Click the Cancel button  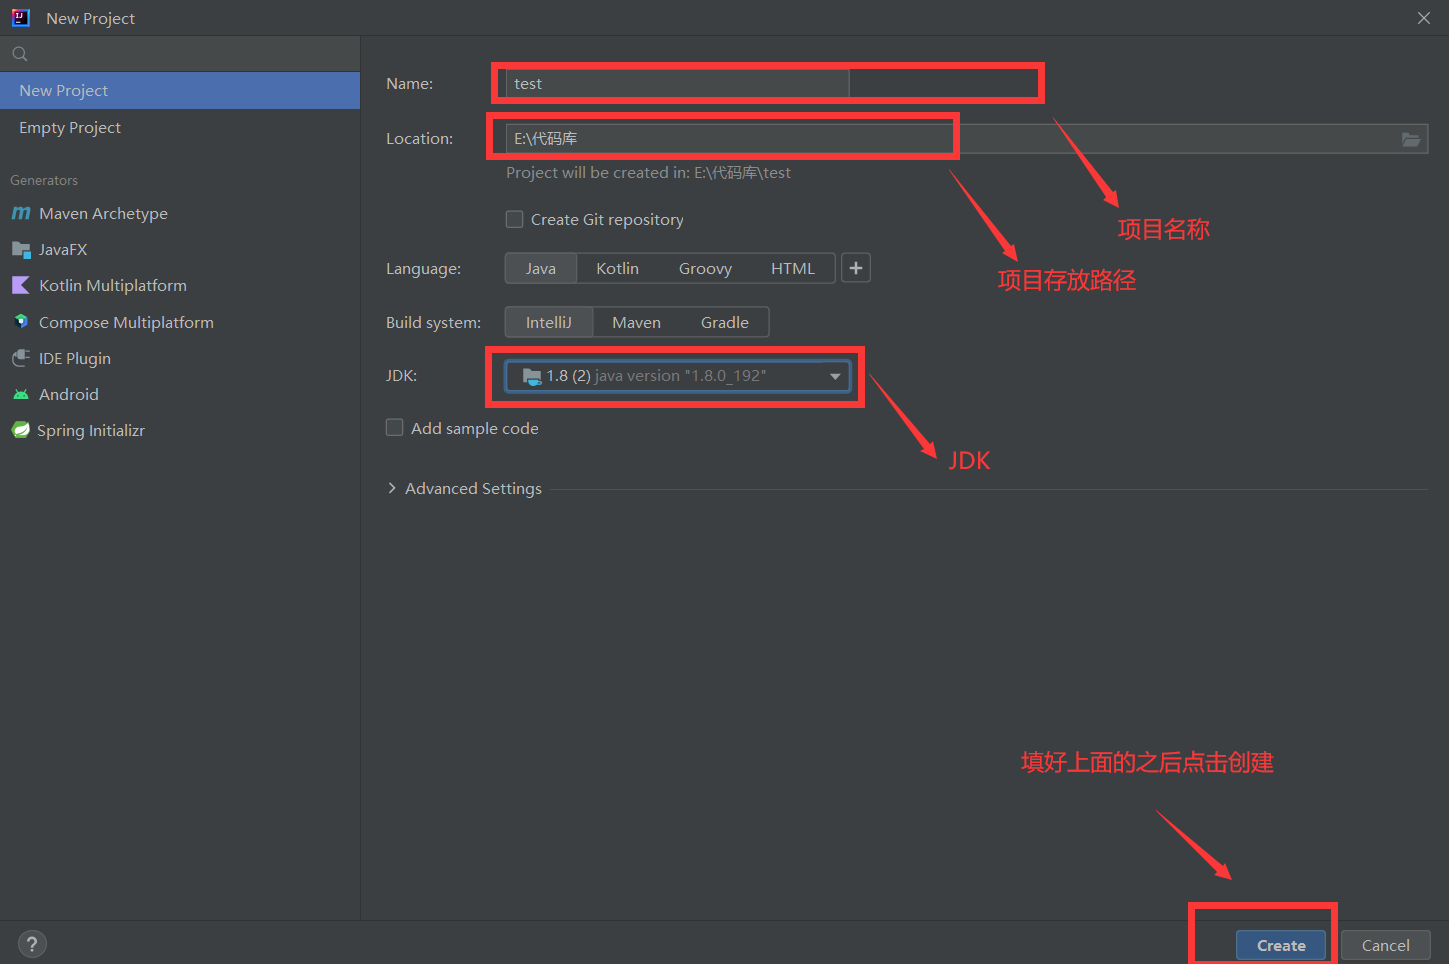tap(1386, 945)
